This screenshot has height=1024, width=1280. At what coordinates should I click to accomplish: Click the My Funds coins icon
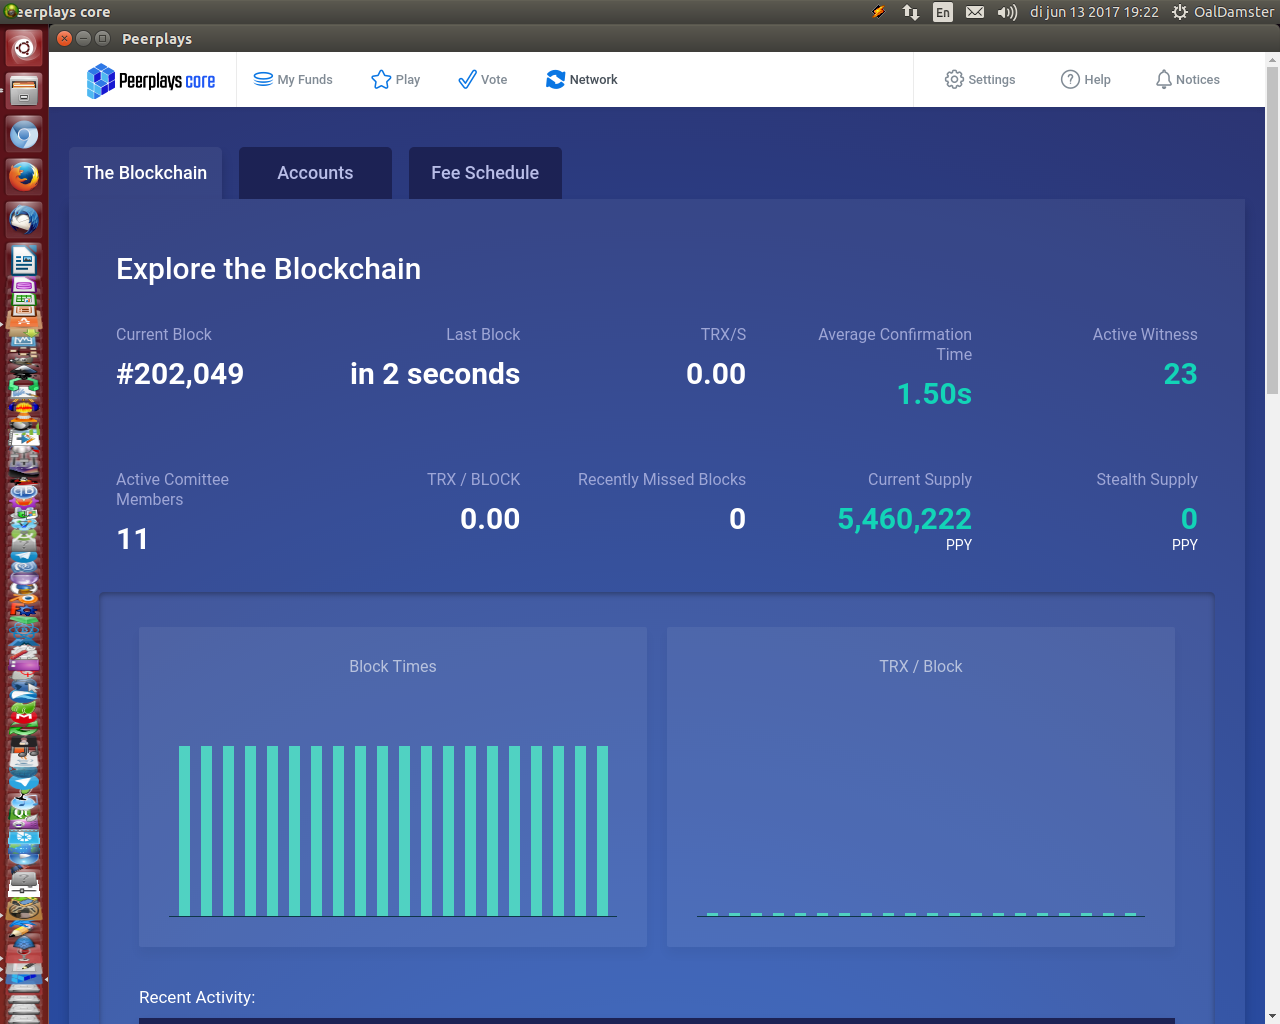point(263,79)
